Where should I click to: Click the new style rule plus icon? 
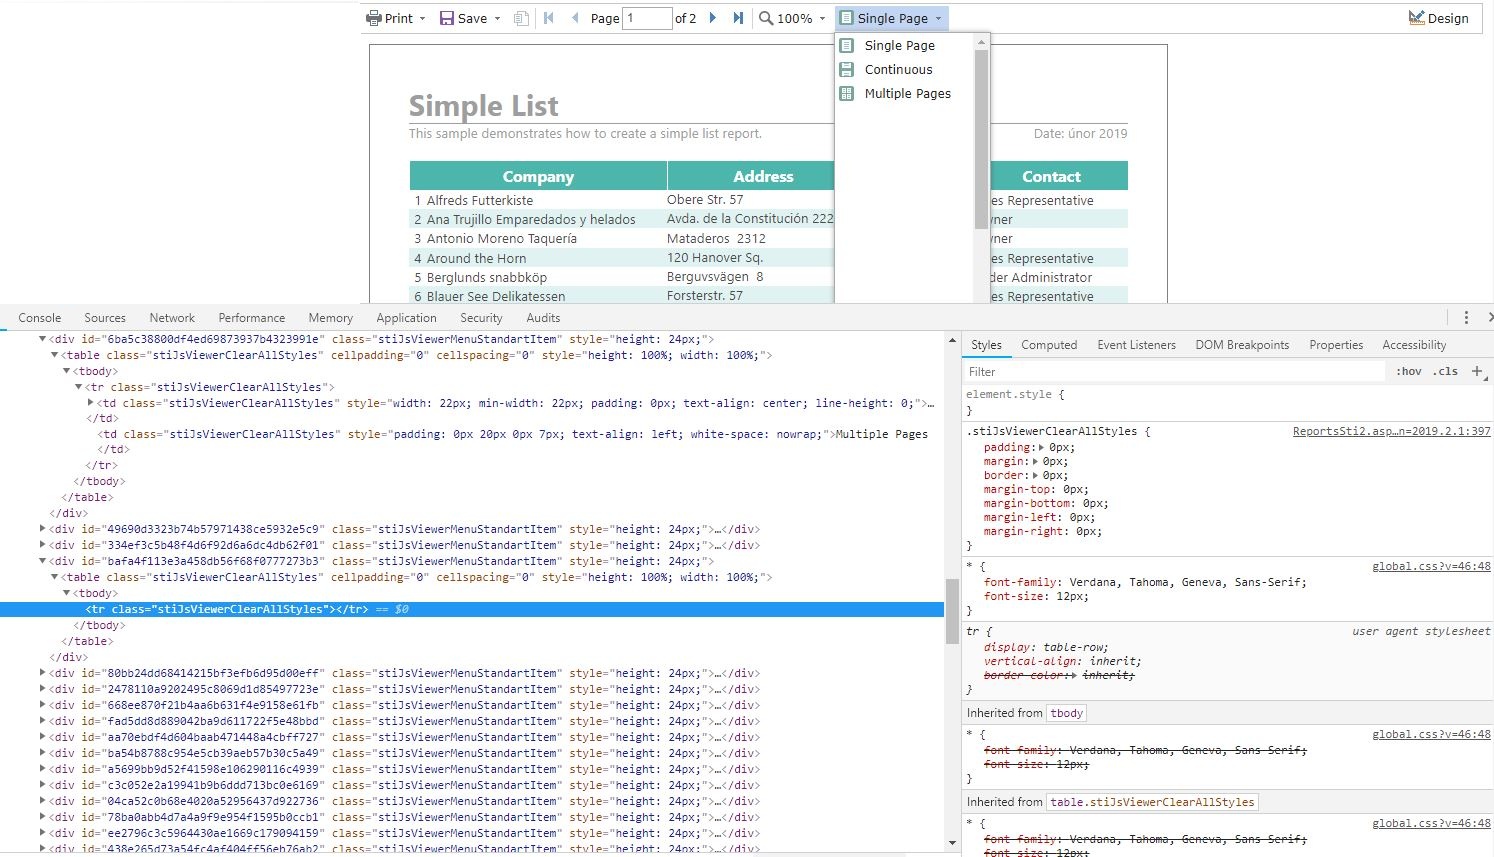point(1477,371)
